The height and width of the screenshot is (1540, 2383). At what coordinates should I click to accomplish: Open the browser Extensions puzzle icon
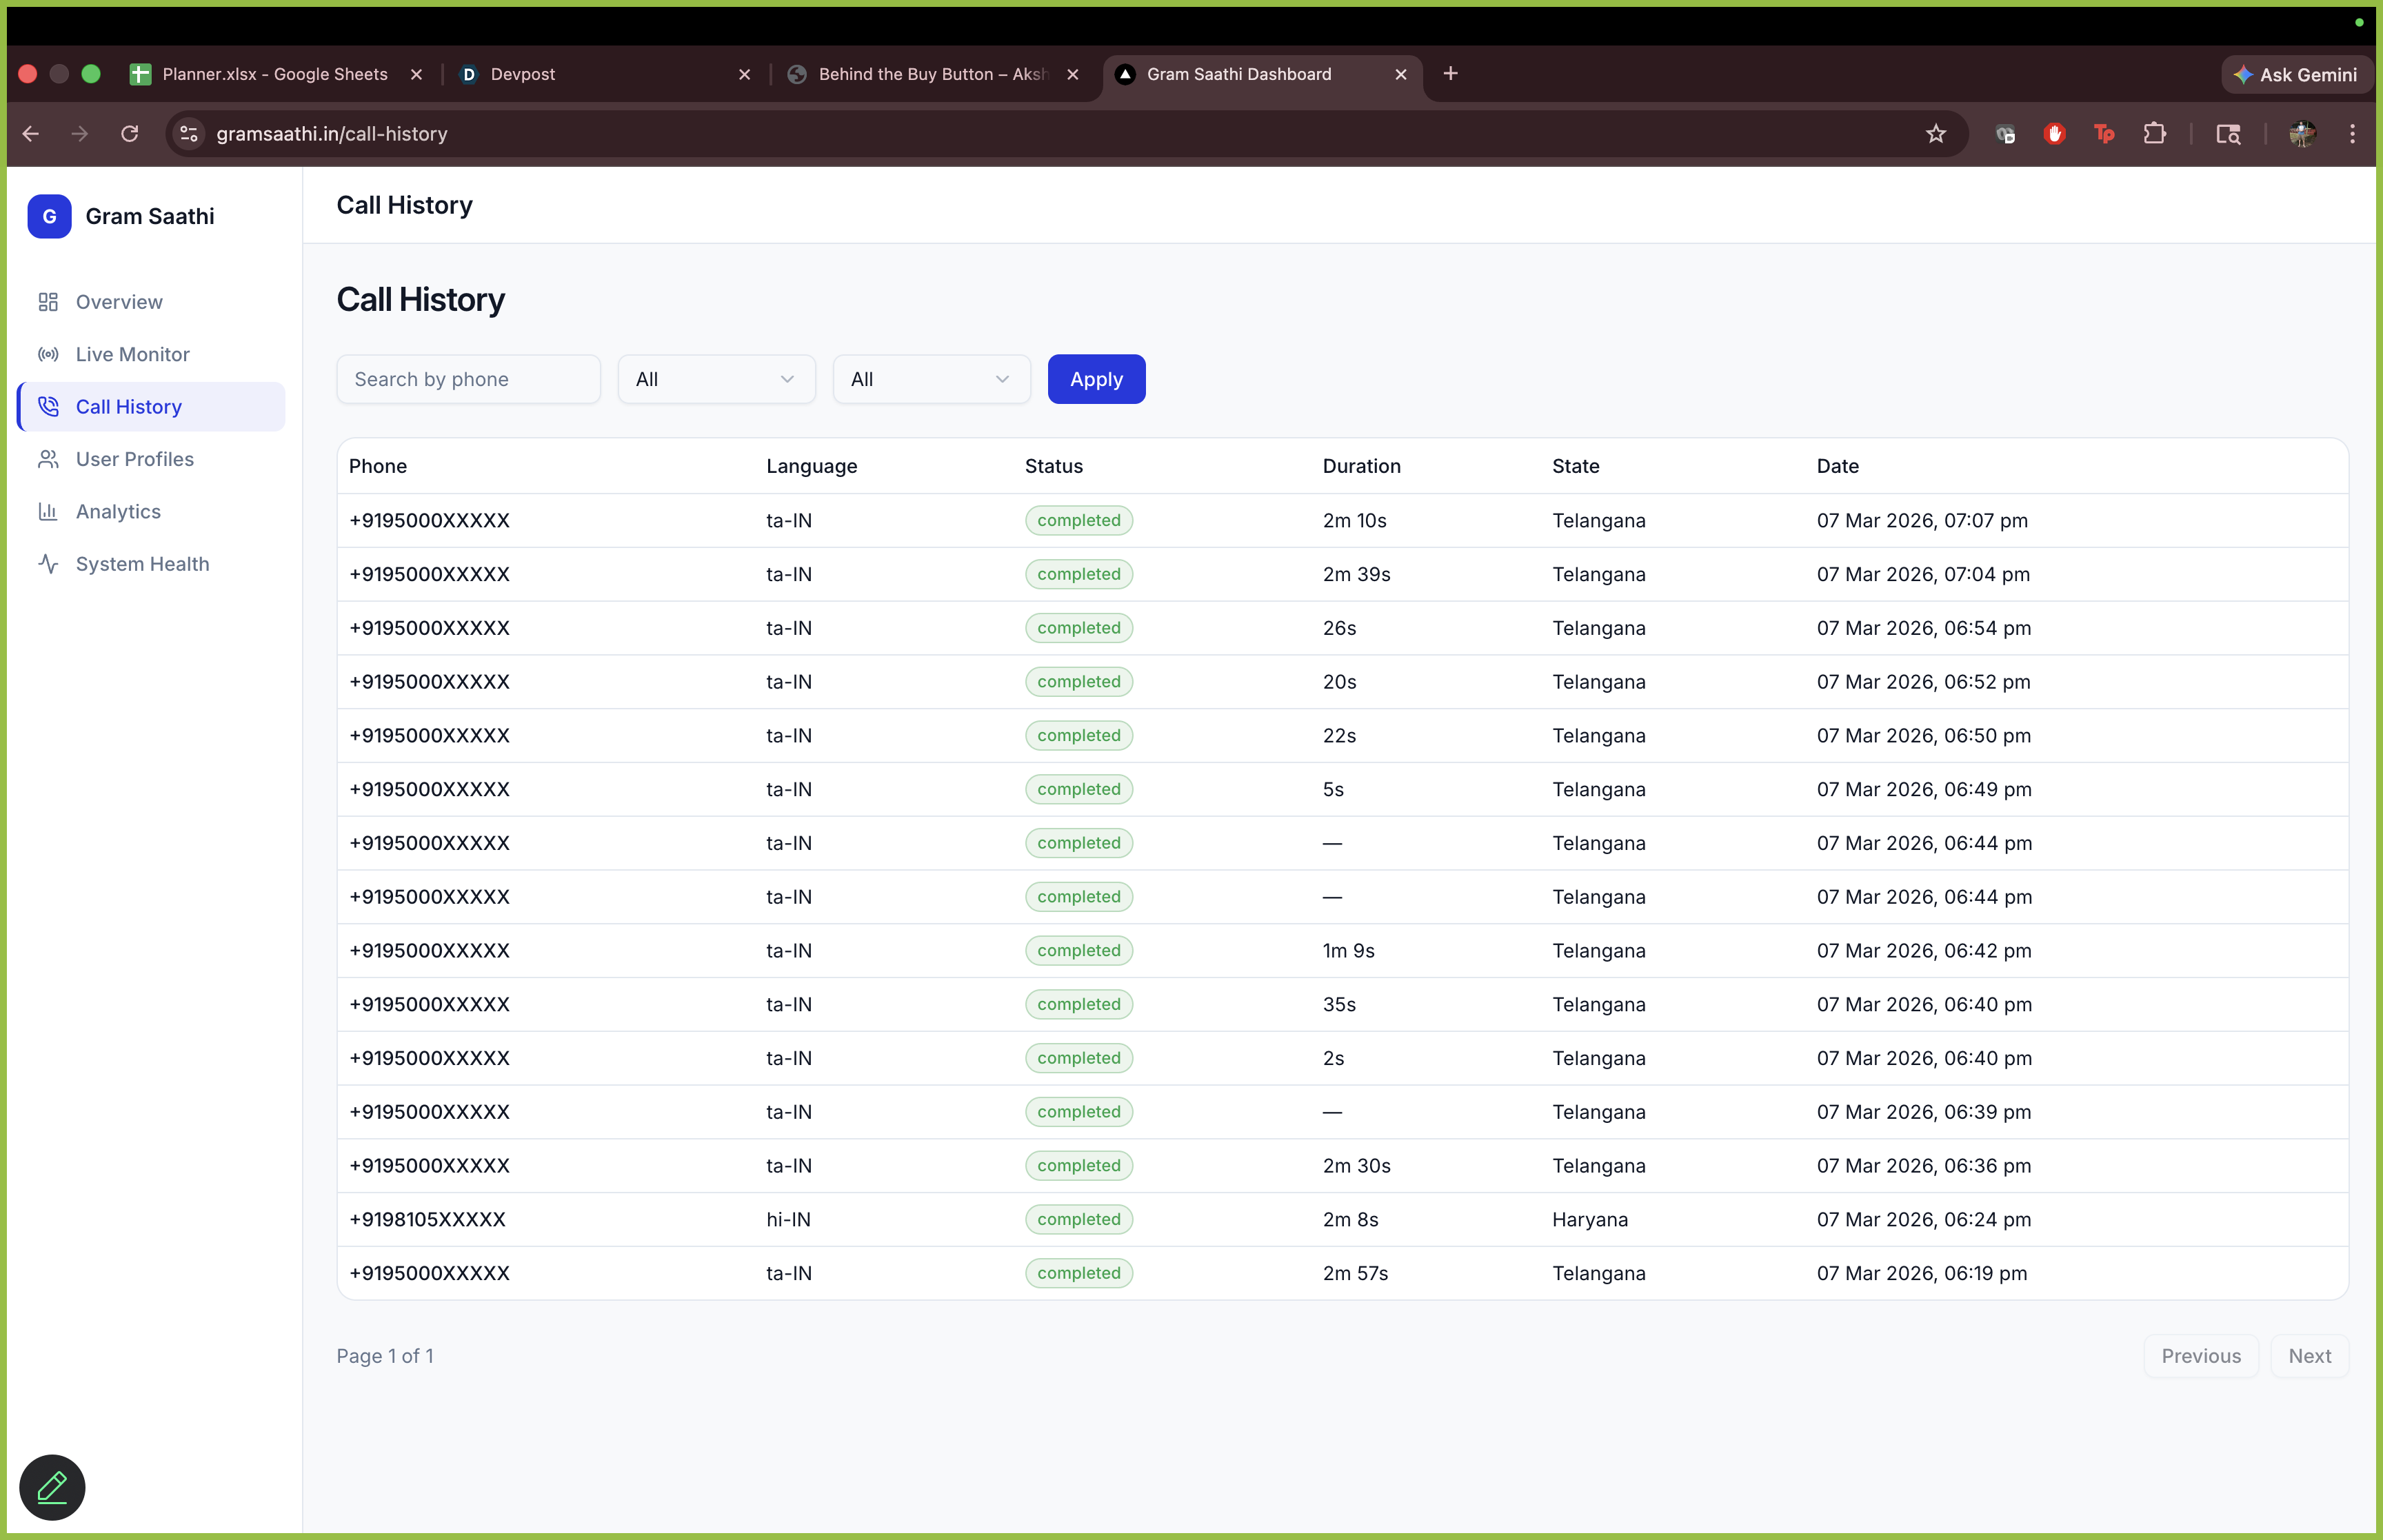tap(2154, 134)
